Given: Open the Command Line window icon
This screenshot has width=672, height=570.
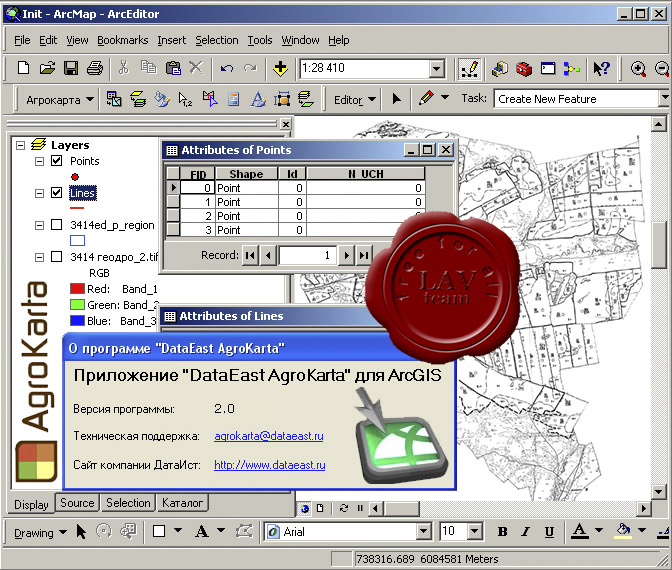Looking at the screenshot, I should 548,69.
